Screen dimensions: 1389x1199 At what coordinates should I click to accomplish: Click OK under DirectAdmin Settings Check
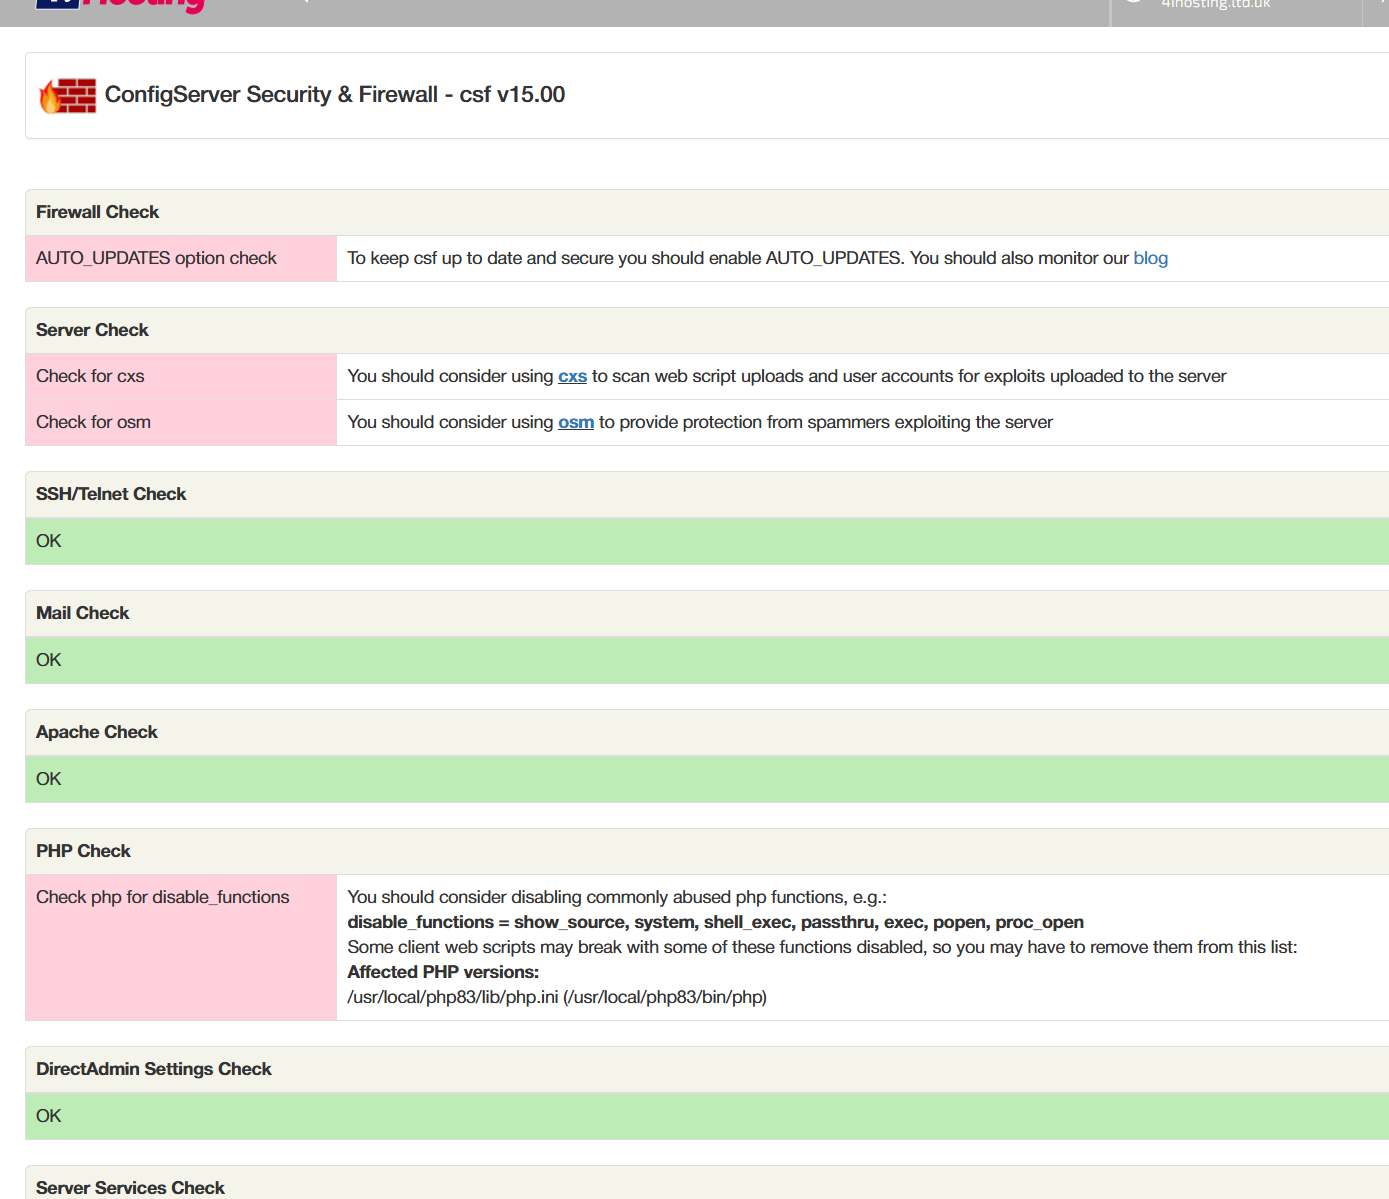[x=706, y=1116]
